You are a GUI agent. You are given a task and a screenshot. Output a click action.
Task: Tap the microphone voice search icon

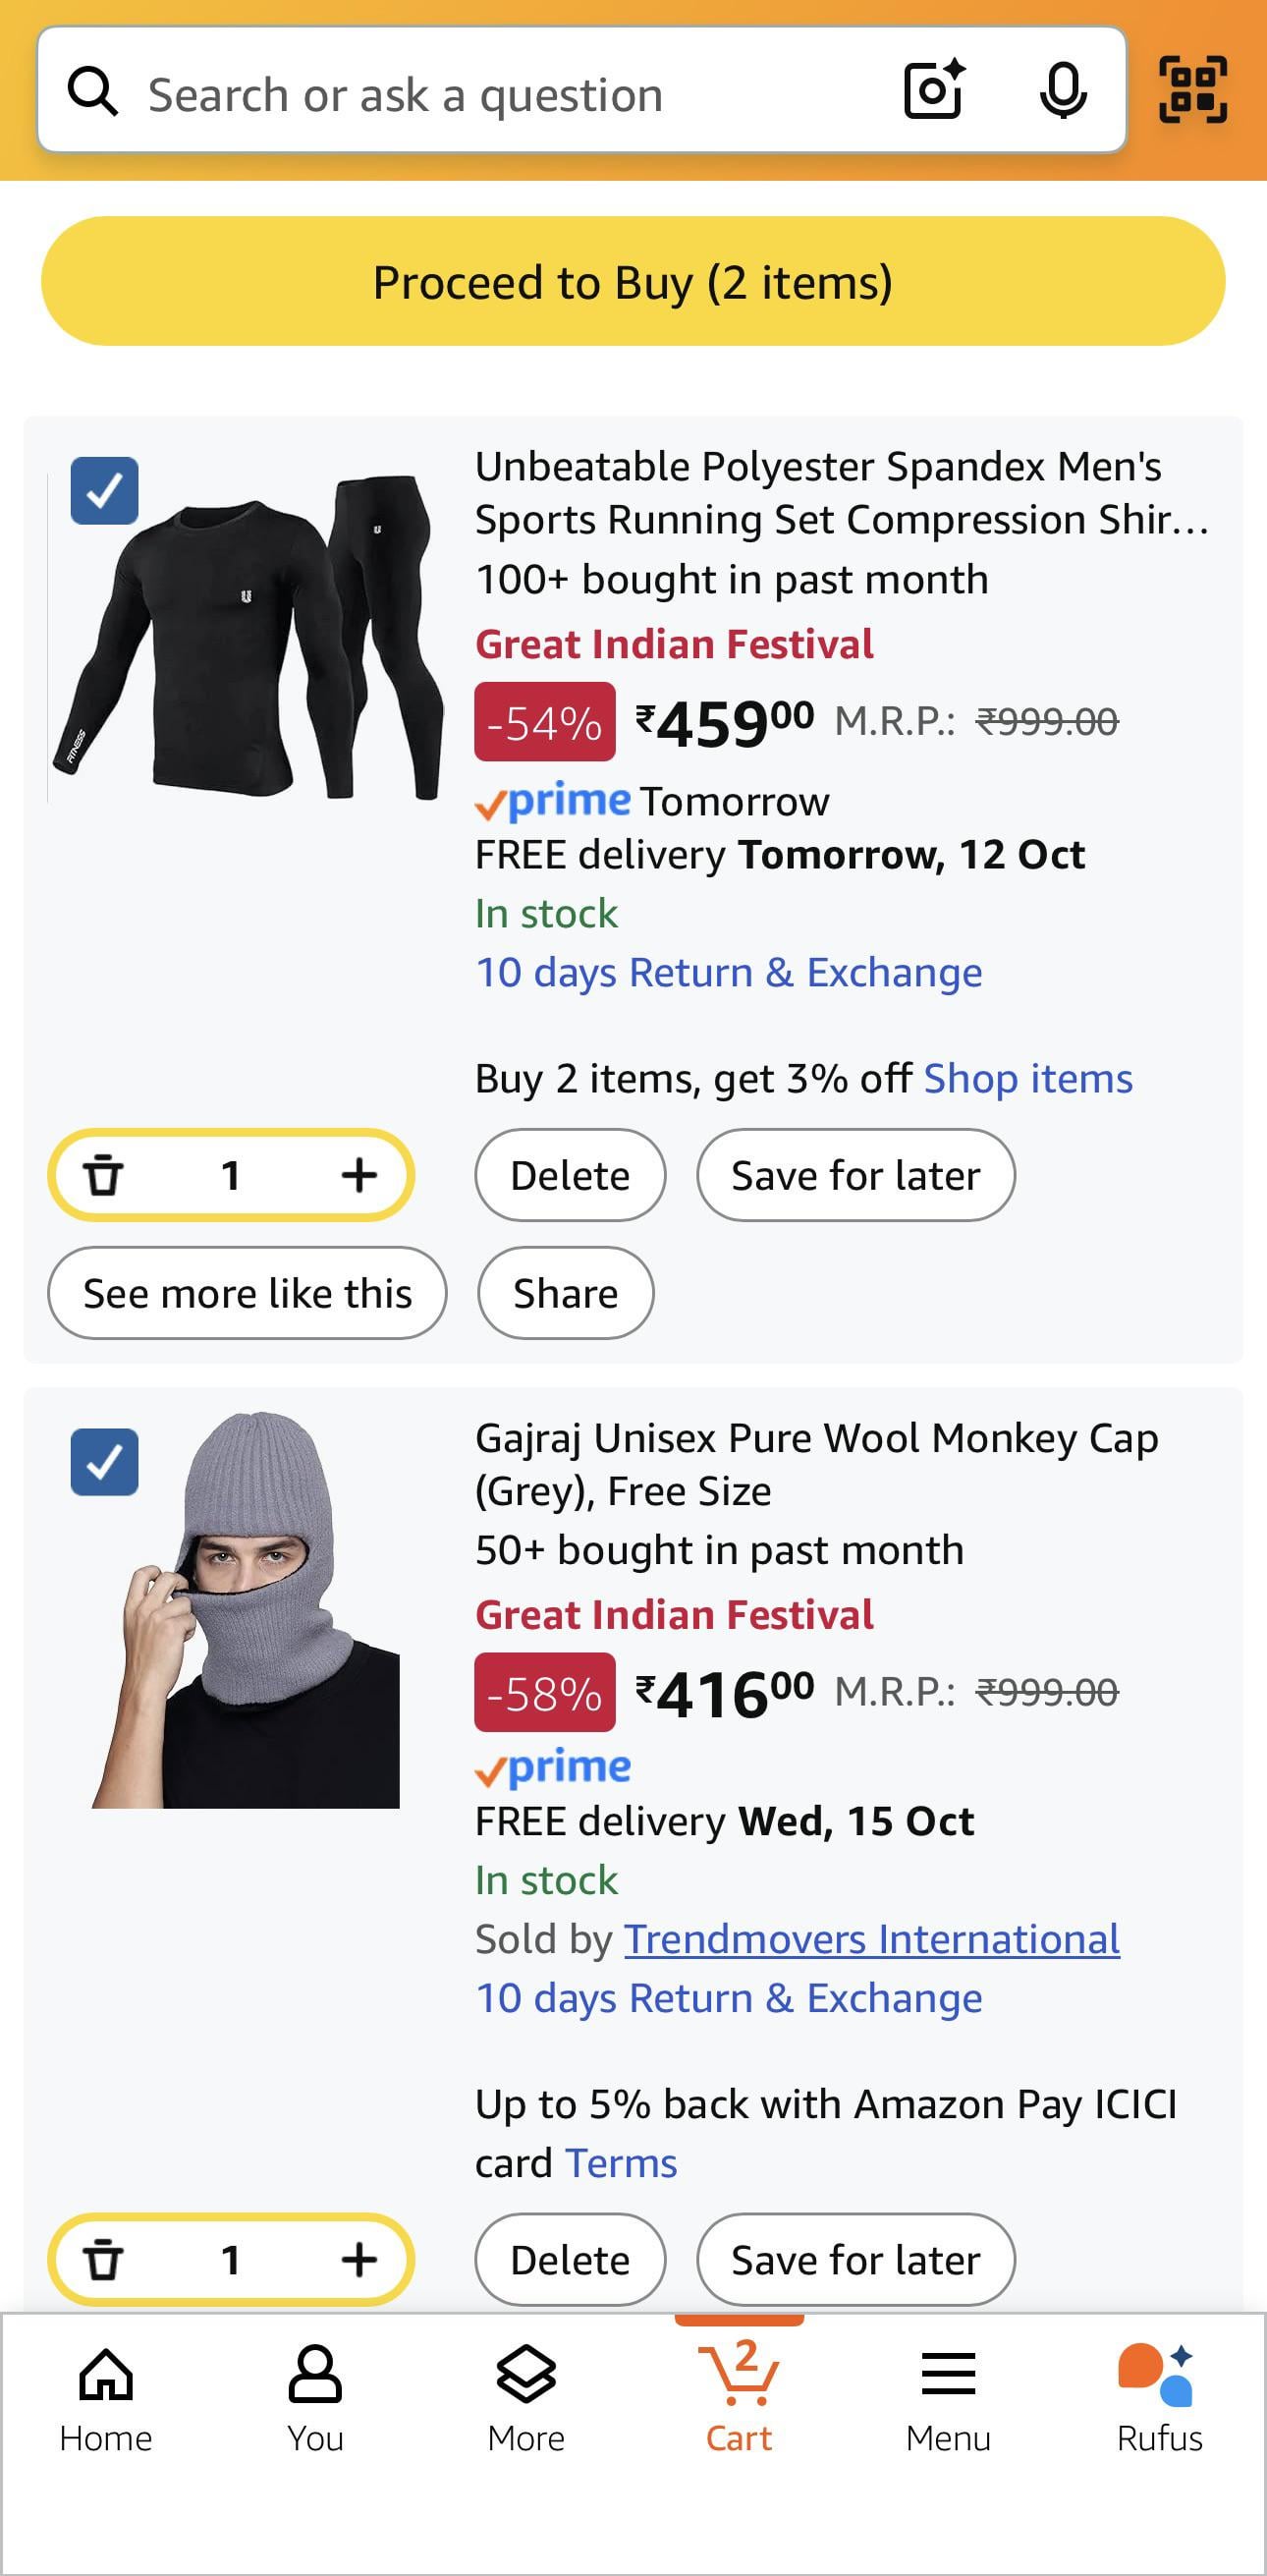(1062, 91)
